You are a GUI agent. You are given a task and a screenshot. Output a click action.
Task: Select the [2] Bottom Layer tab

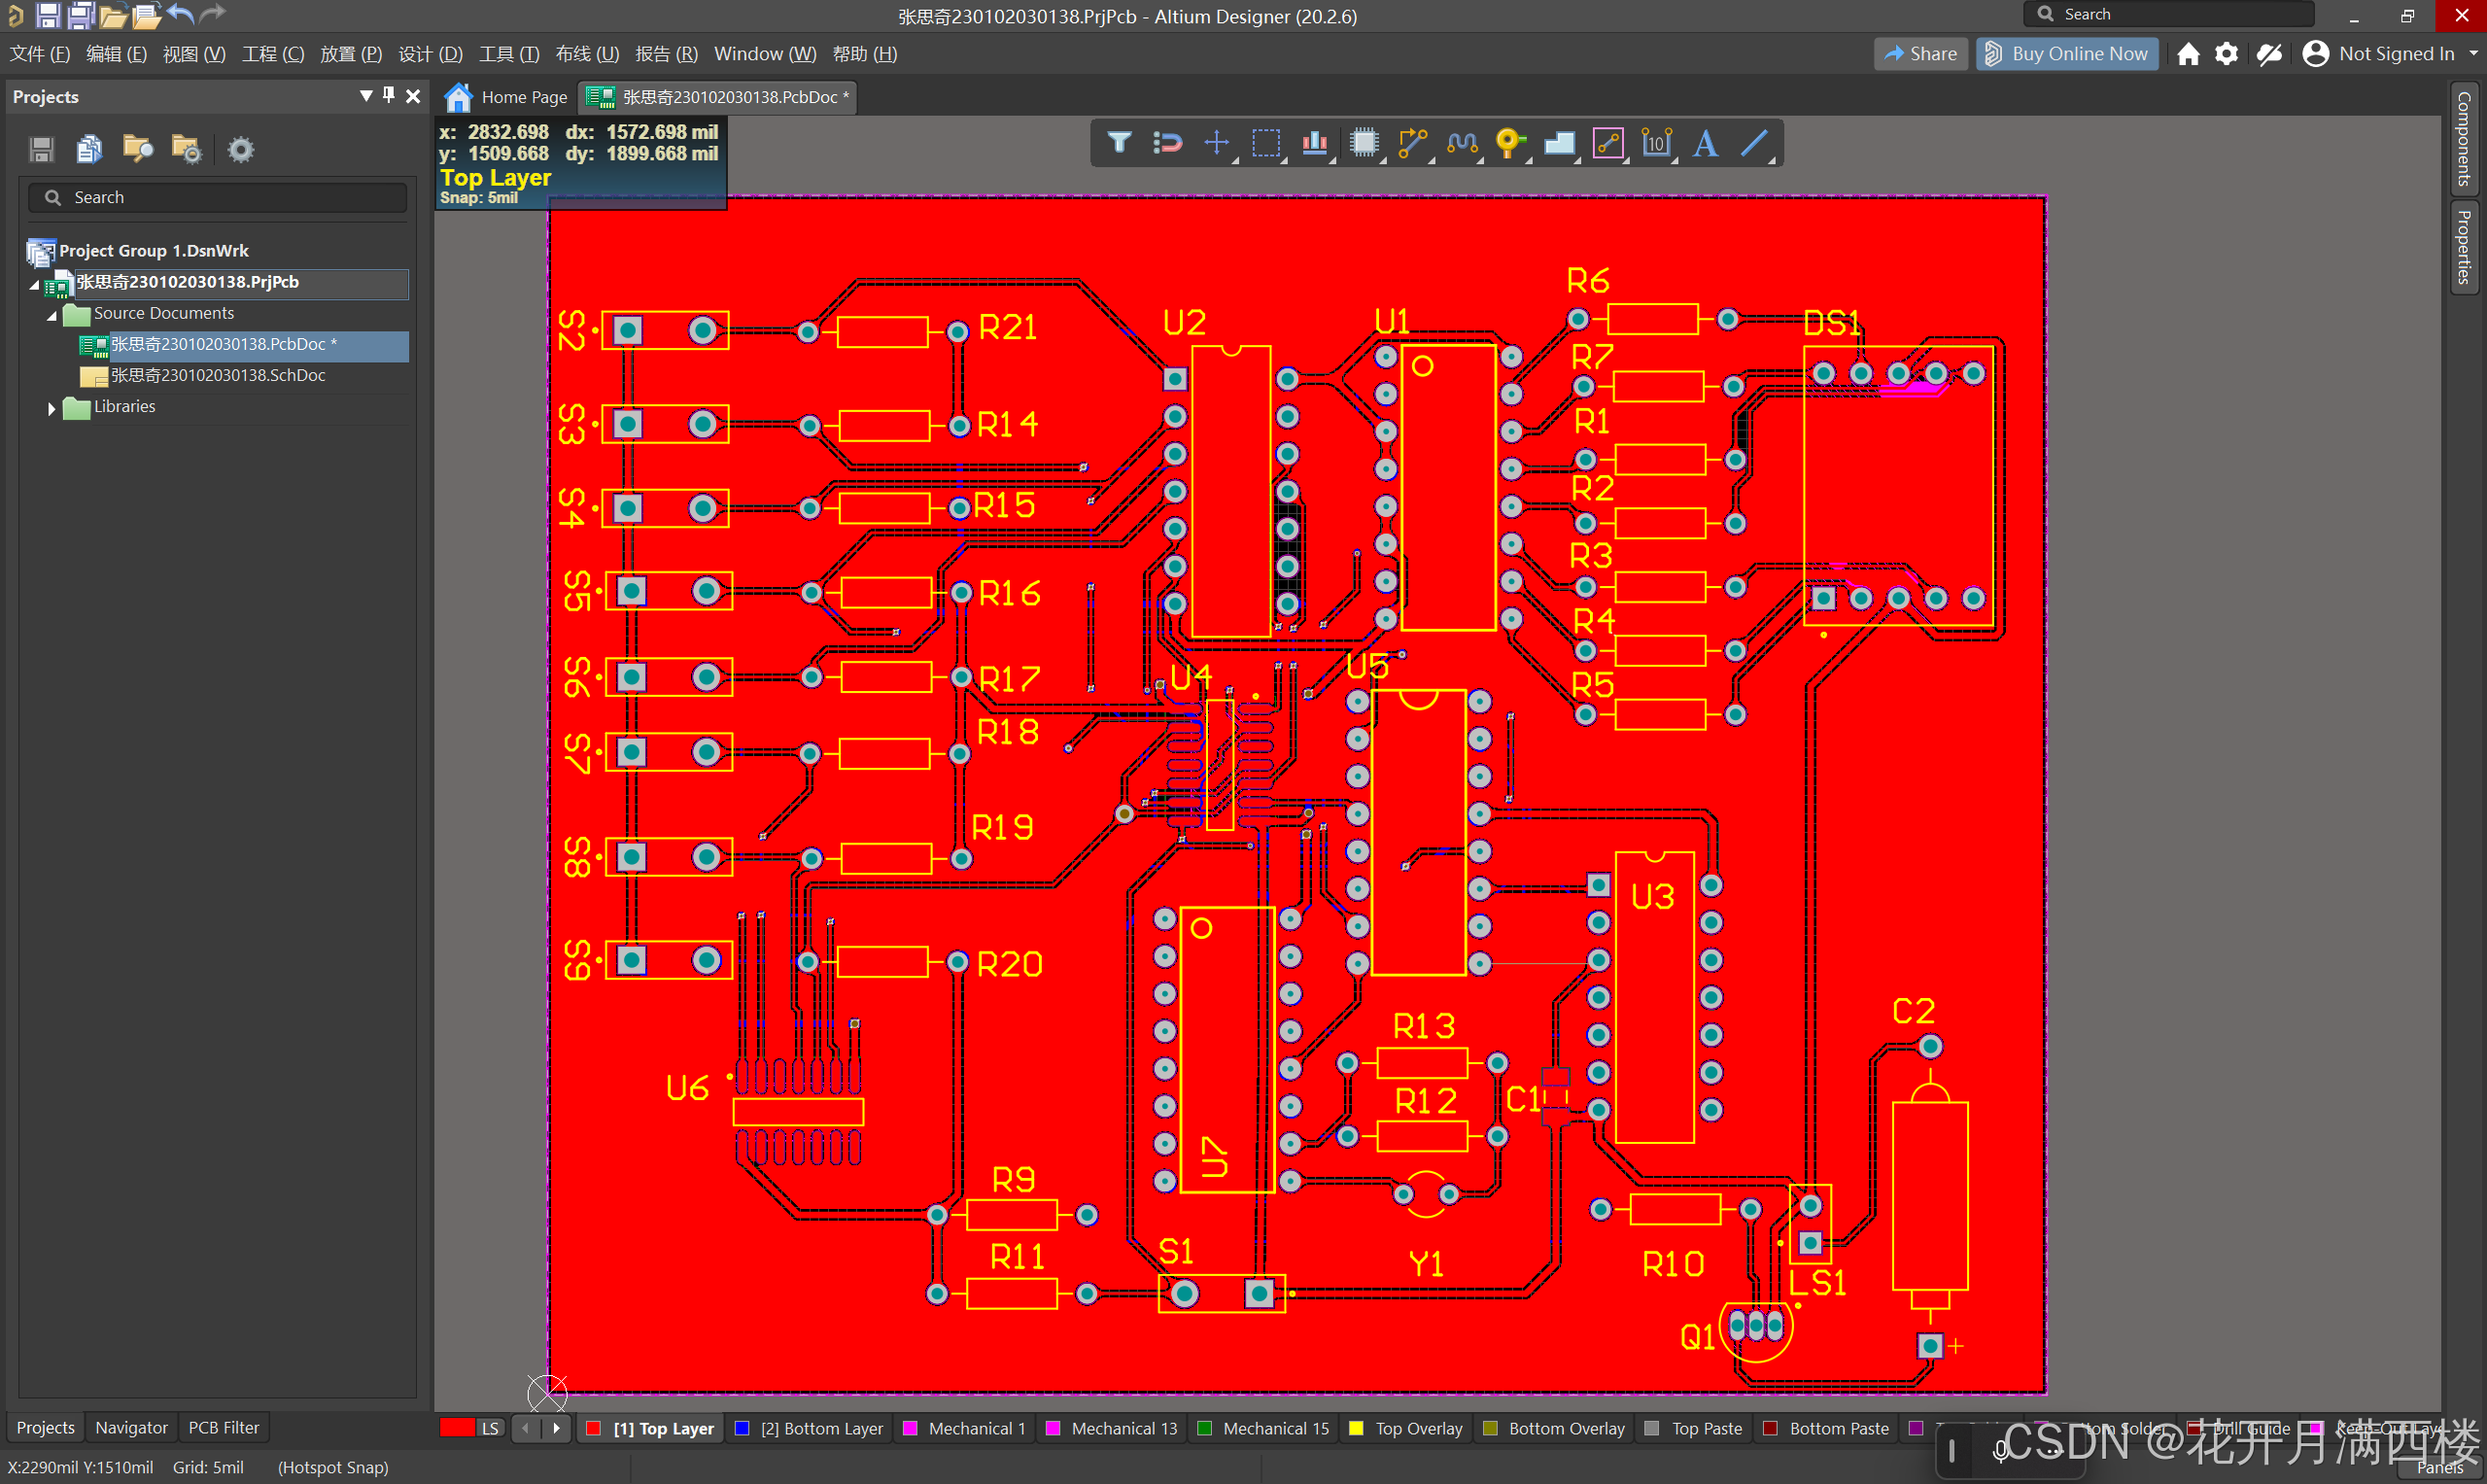[810, 1428]
